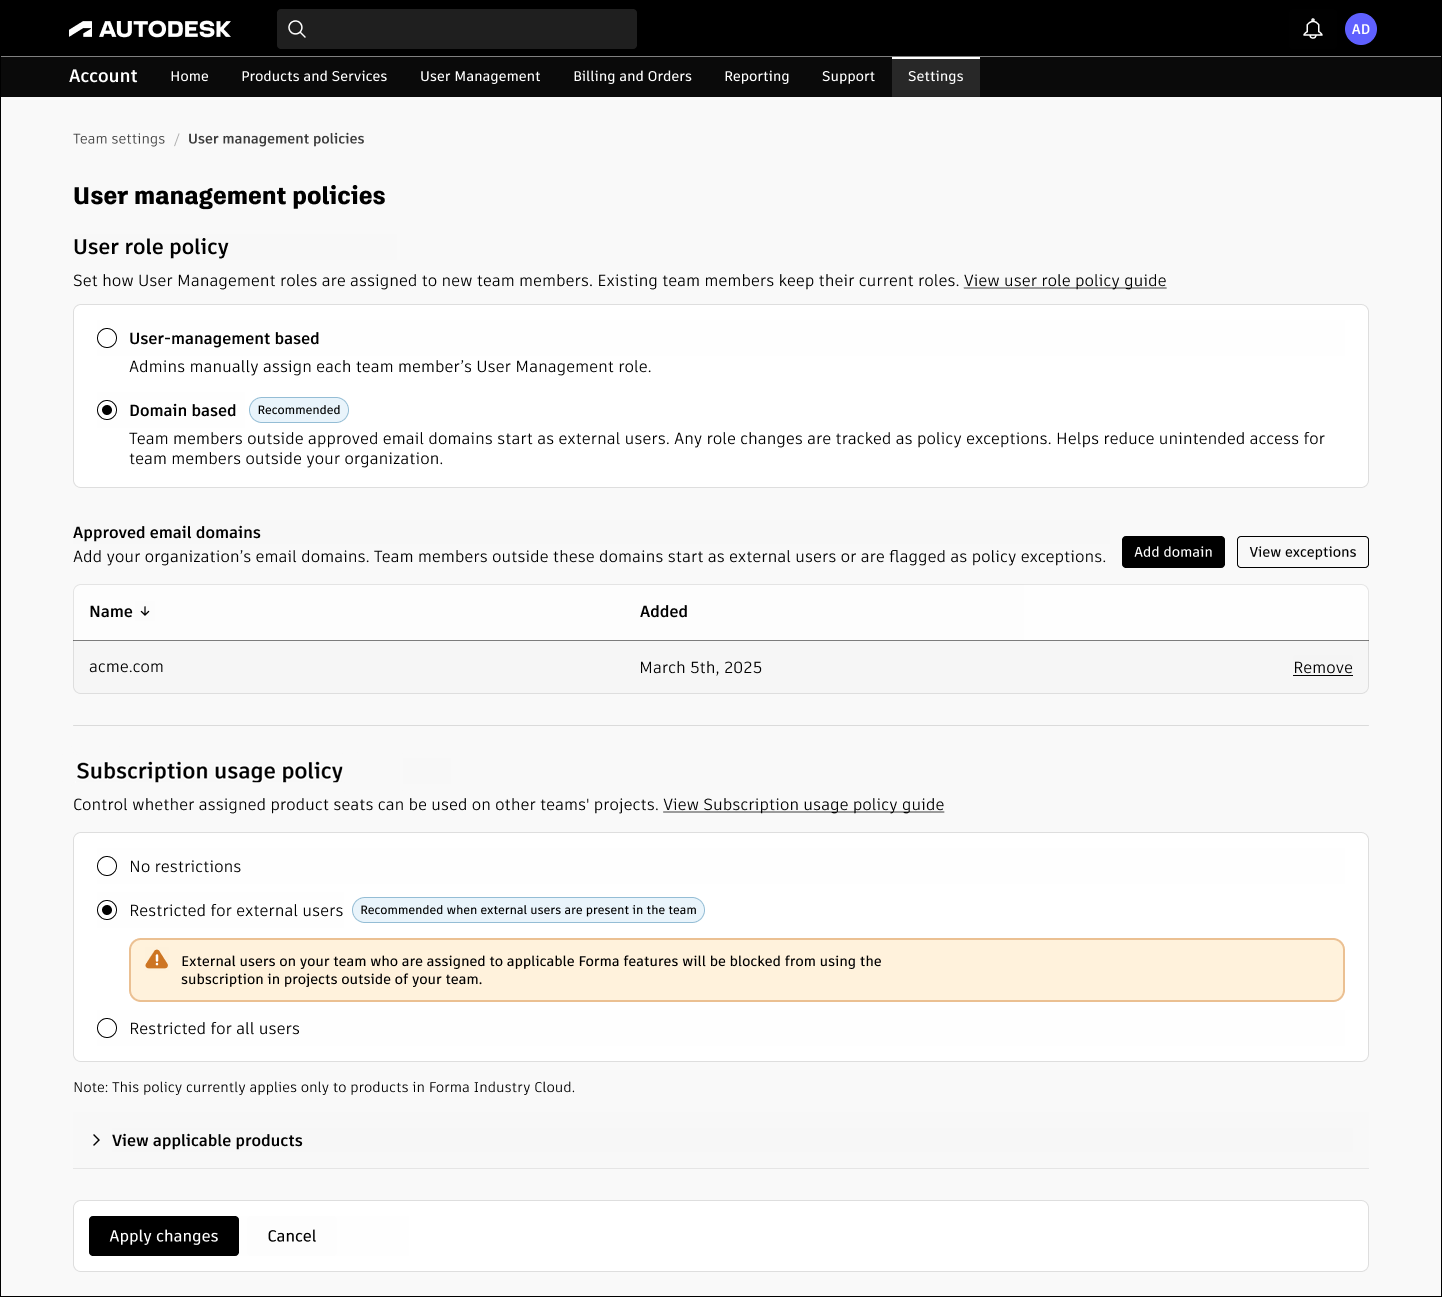Image resolution: width=1442 pixels, height=1297 pixels.
Task: Click the Added column header
Action: 664,611
